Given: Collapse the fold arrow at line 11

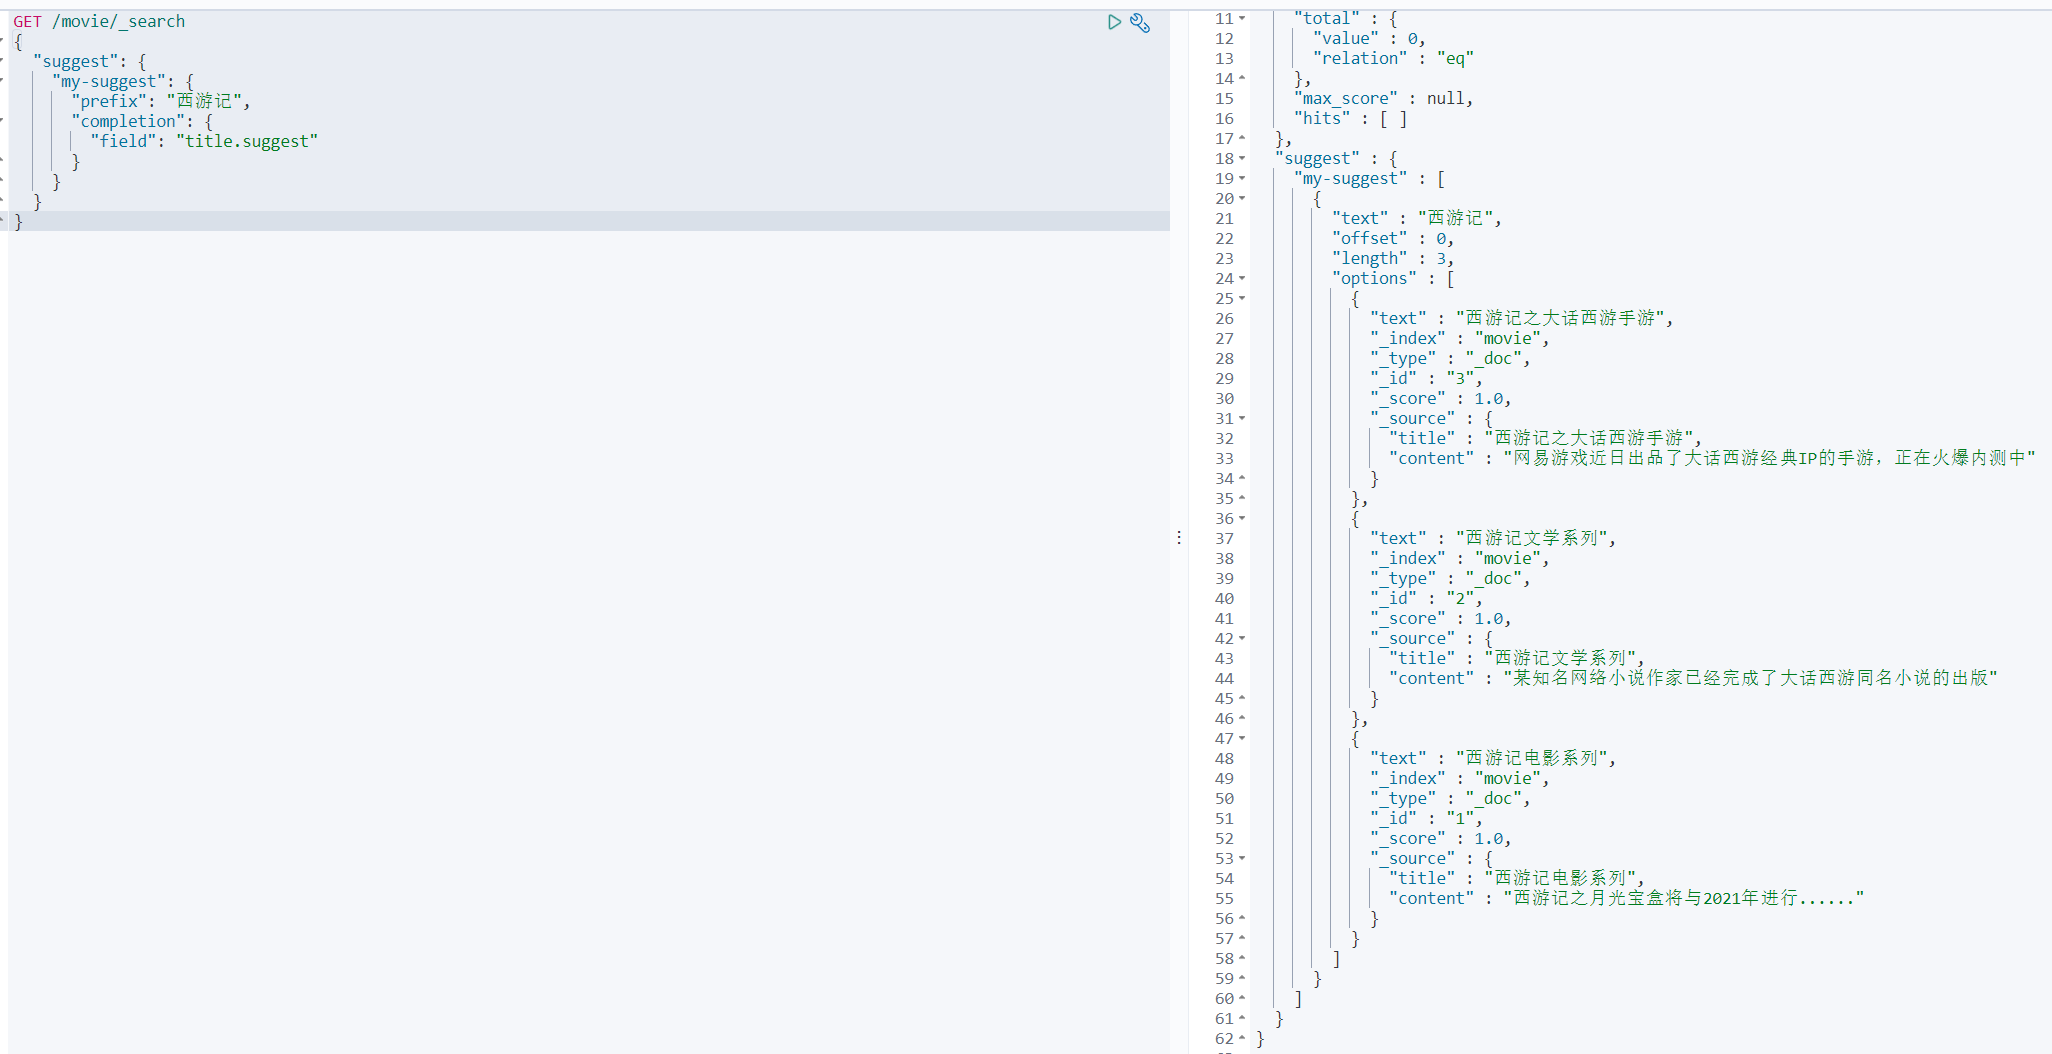Looking at the screenshot, I should tap(1242, 18).
